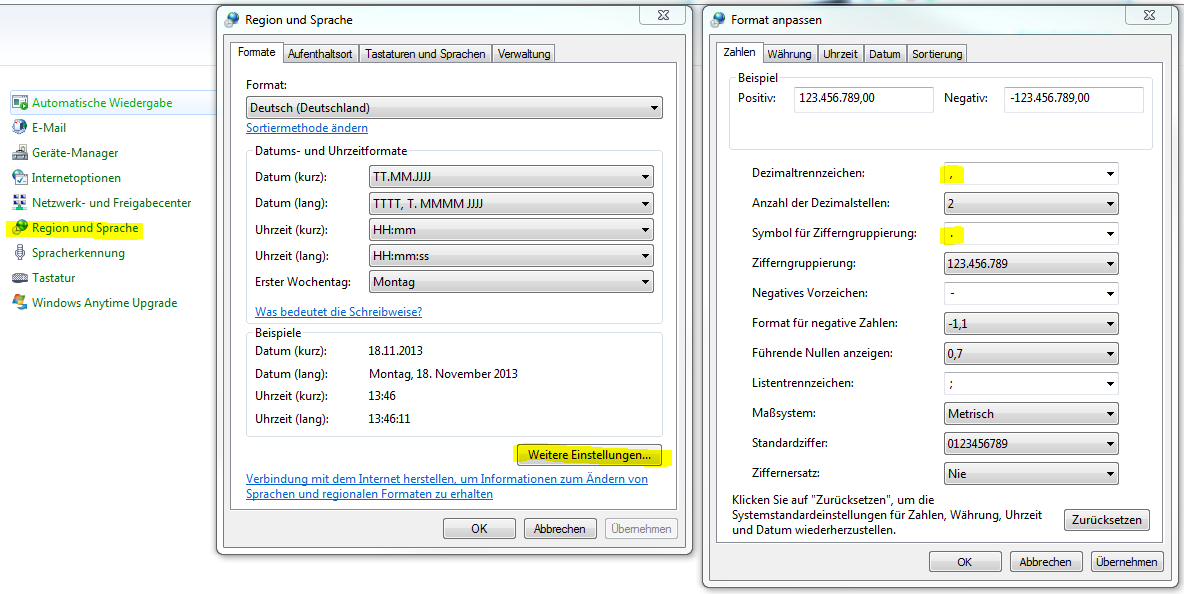The width and height of the screenshot is (1184, 594).
Task: Switch to the Datum tab
Action: 885,54
